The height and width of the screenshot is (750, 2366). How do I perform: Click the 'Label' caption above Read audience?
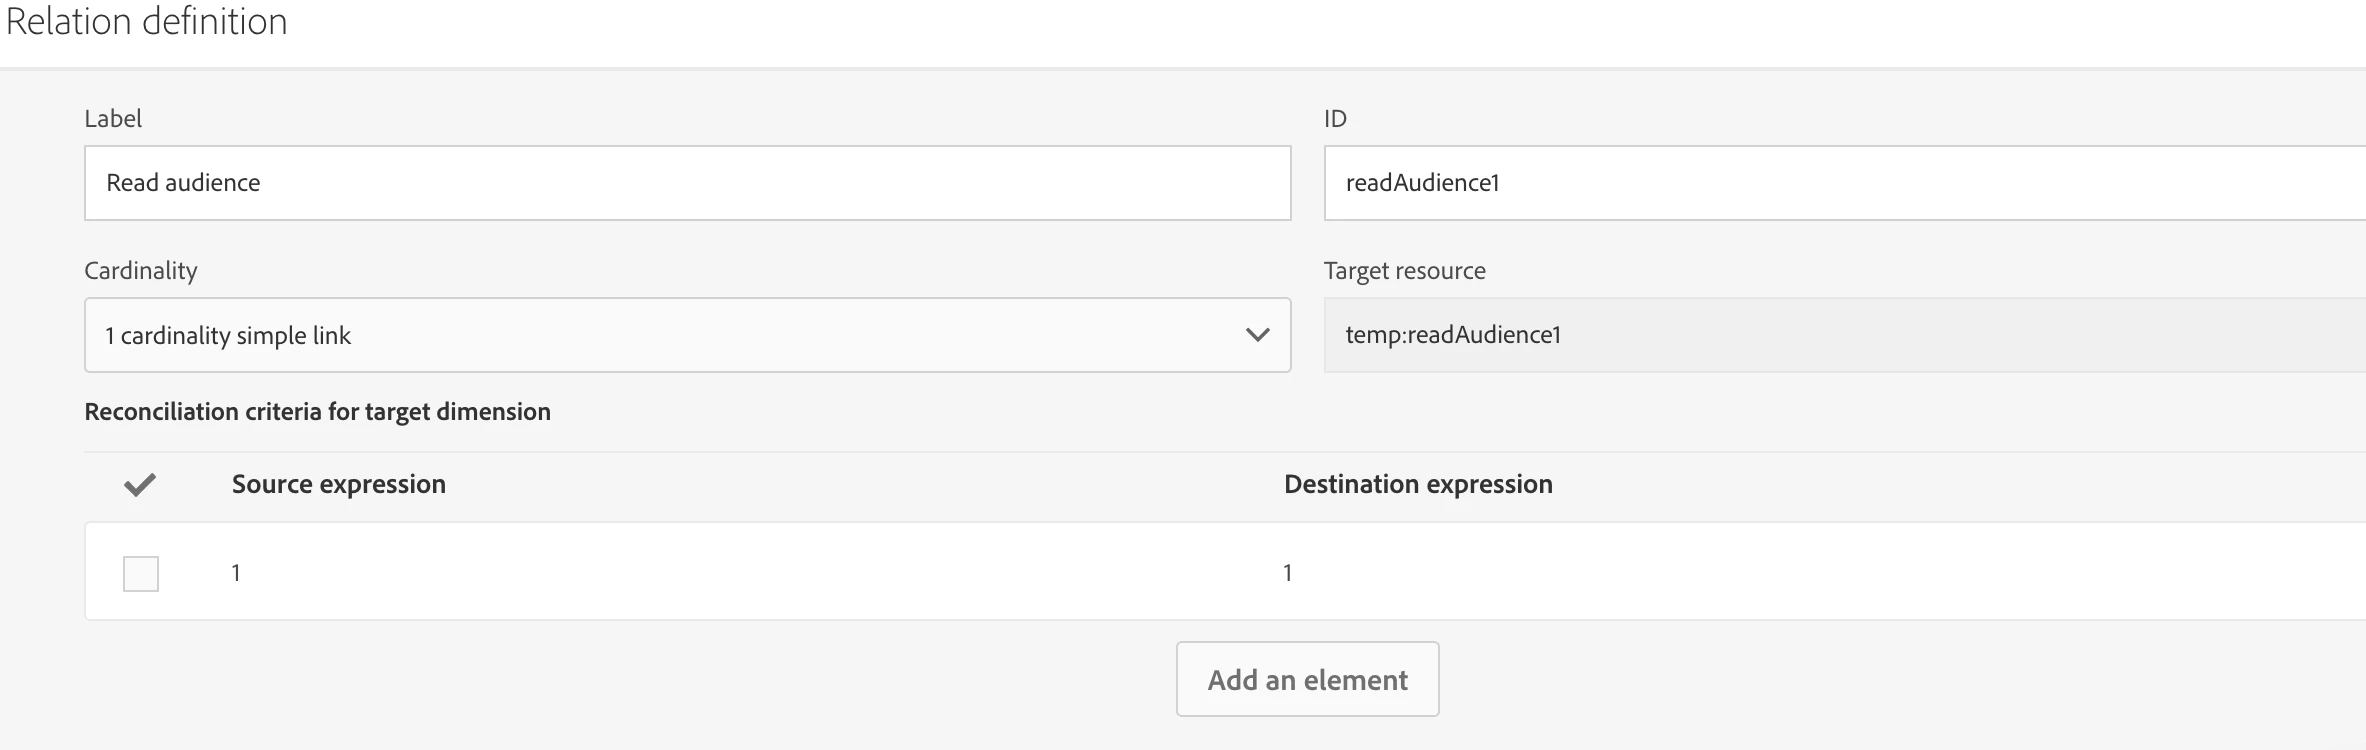point(113,119)
